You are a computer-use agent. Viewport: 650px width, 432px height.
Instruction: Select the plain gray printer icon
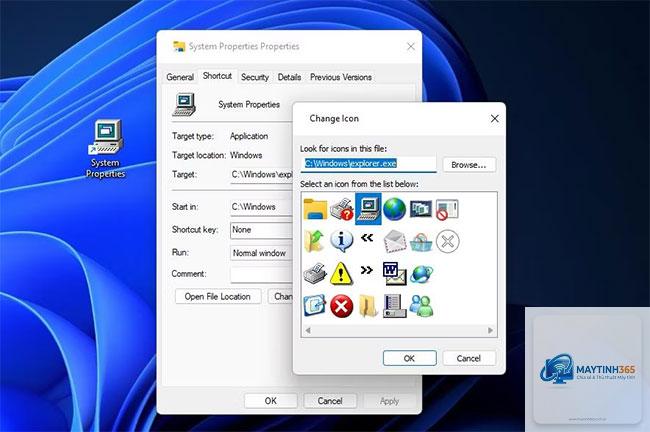[315, 274]
